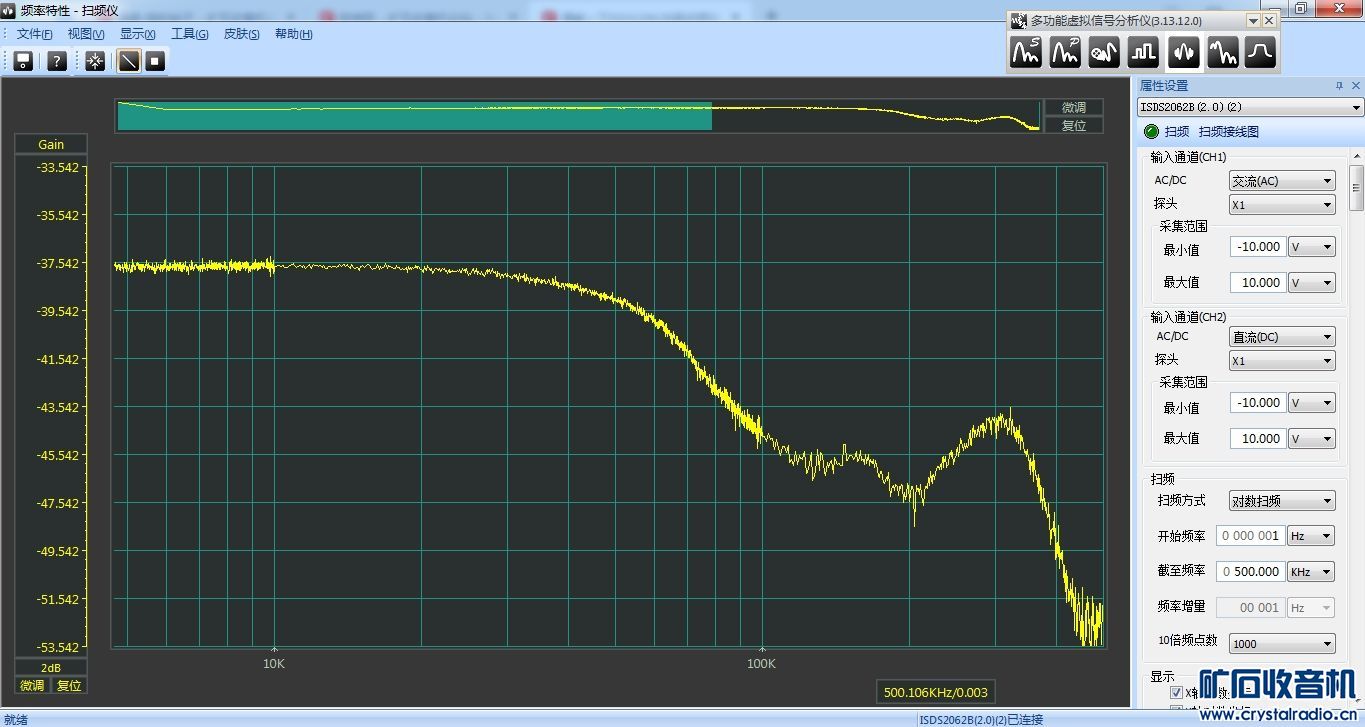Click 微调 button below the Gain axis
Screen dimensions: 1365x727
[x=32, y=685]
